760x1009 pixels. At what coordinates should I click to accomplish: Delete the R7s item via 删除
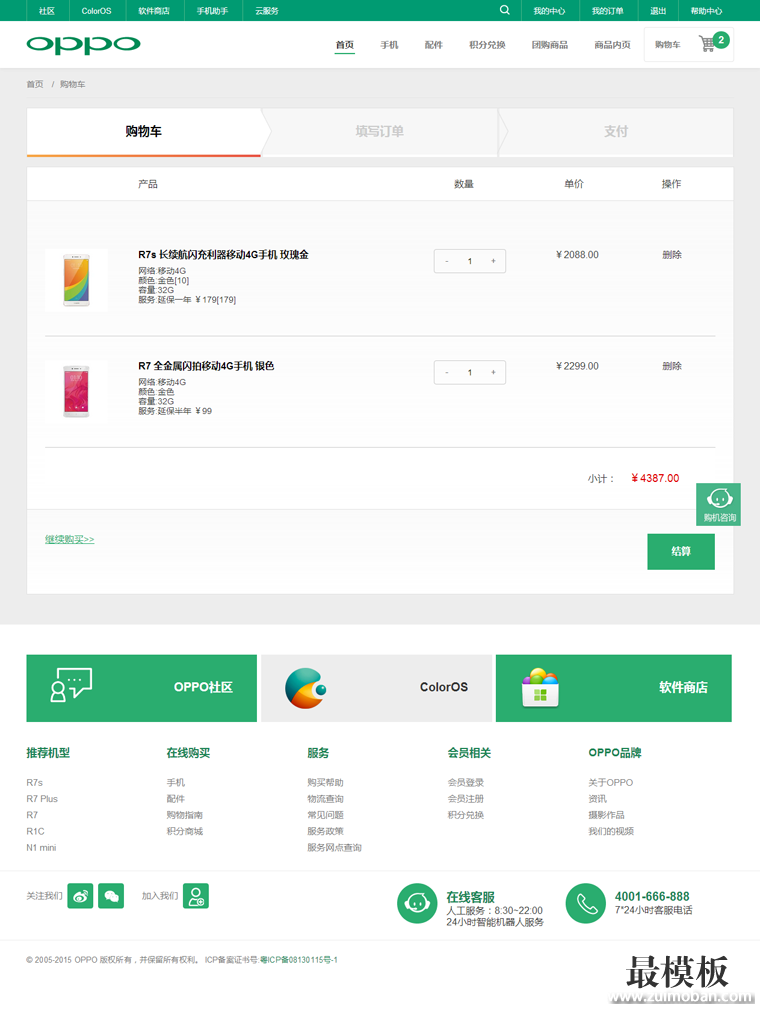pyautogui.click(x=672, y=255)
